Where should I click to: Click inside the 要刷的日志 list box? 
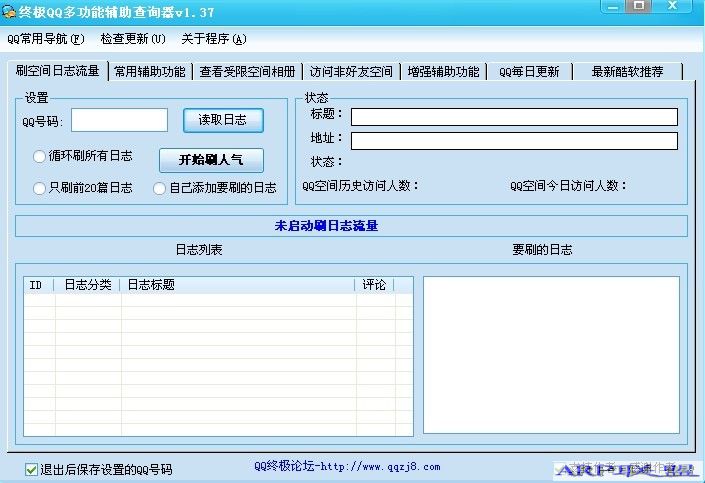(551, 355)
